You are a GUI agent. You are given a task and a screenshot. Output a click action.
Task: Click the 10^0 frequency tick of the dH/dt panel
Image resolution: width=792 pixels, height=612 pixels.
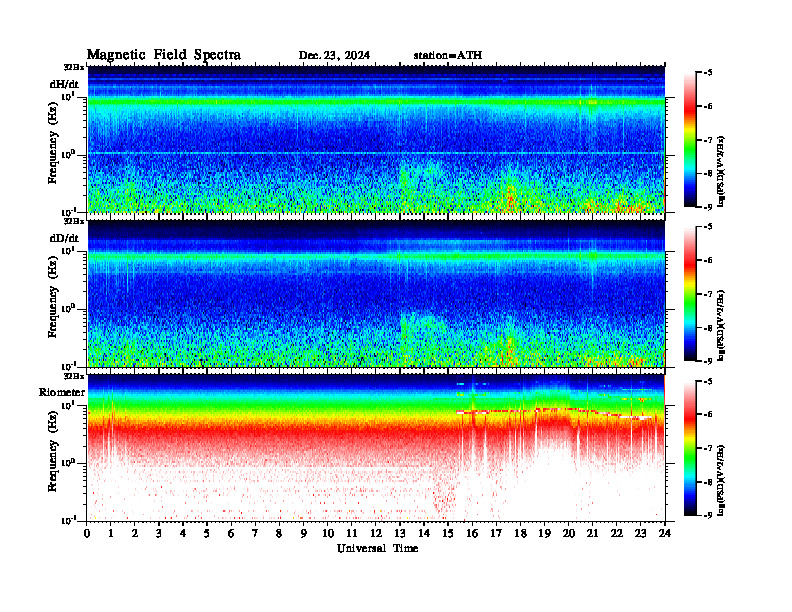point(68,154)
